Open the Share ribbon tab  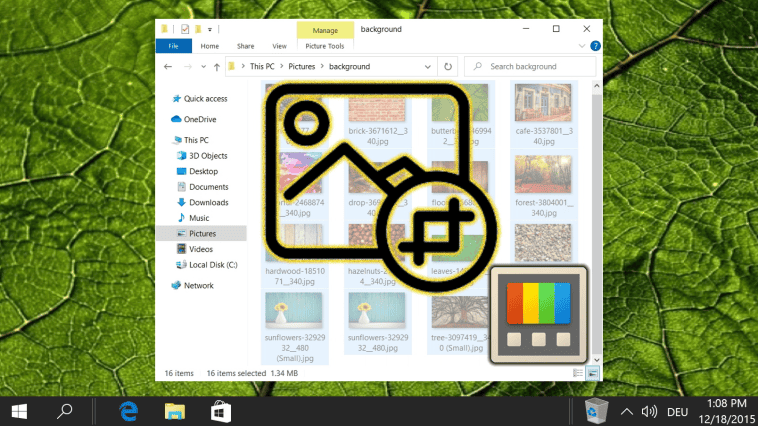coord(245,46)
